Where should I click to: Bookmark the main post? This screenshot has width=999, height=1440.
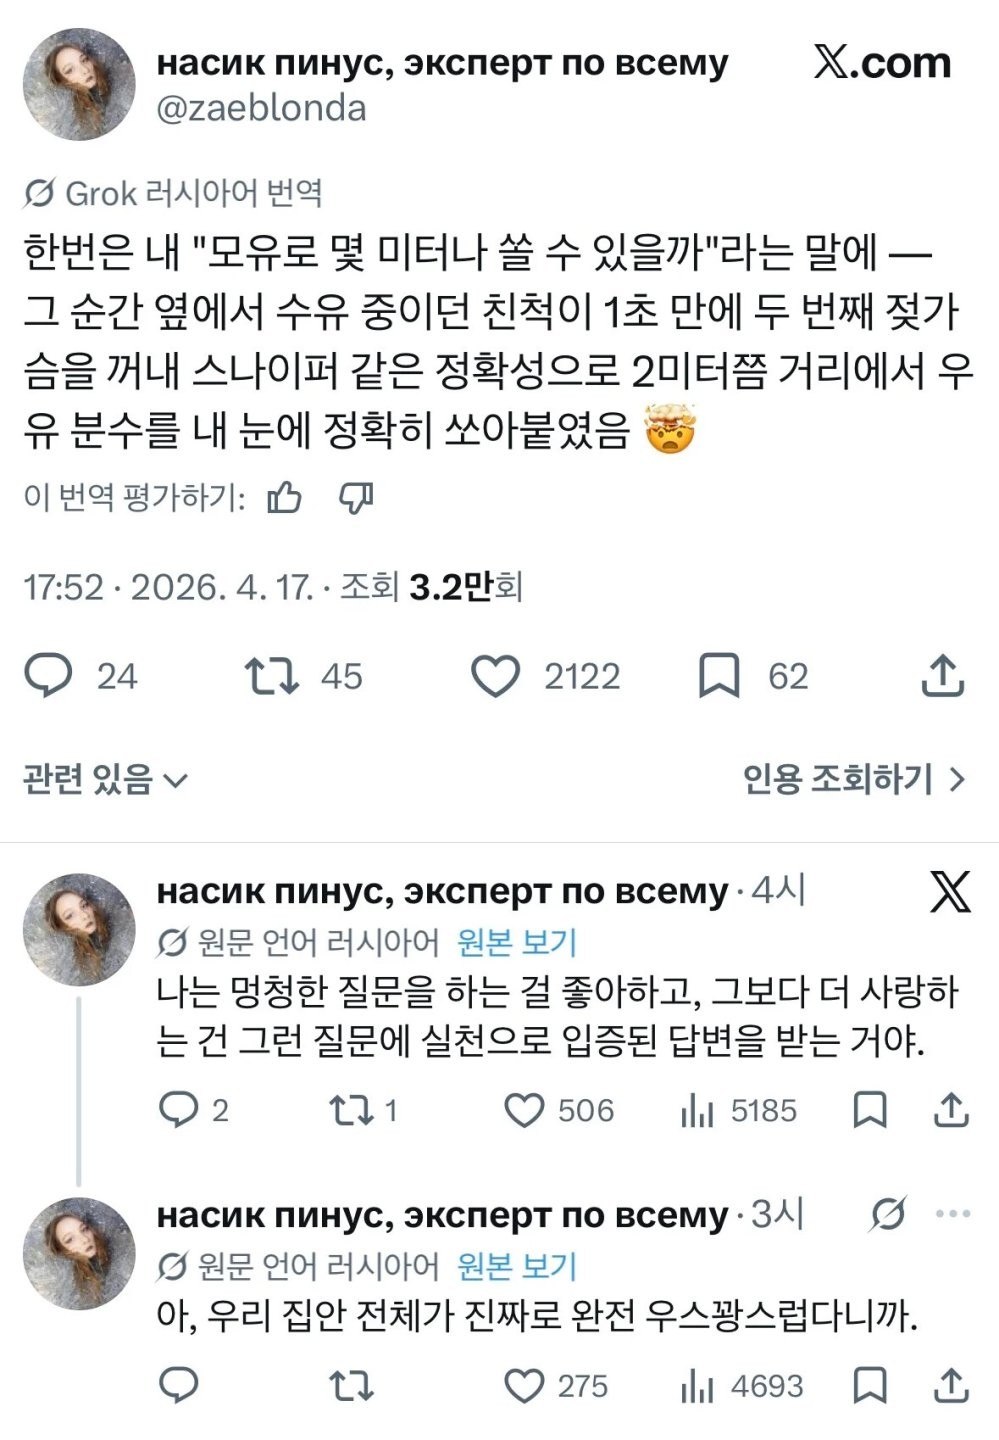[x=719, y=676]
